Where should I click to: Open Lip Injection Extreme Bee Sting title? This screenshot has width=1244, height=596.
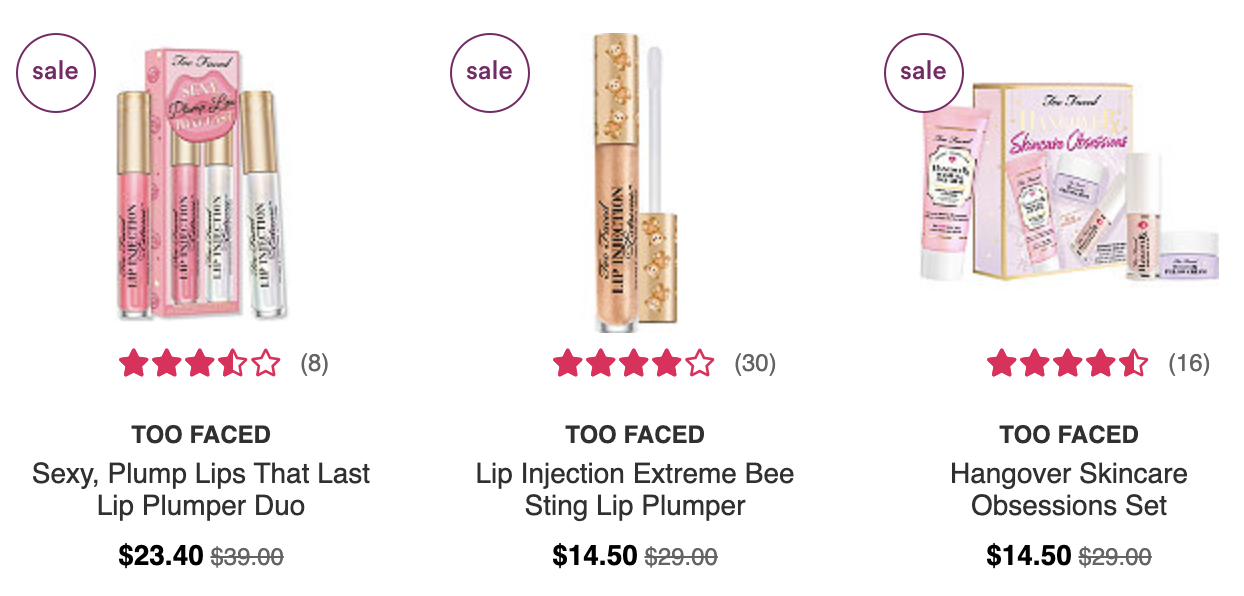click(x=635, y=489)
